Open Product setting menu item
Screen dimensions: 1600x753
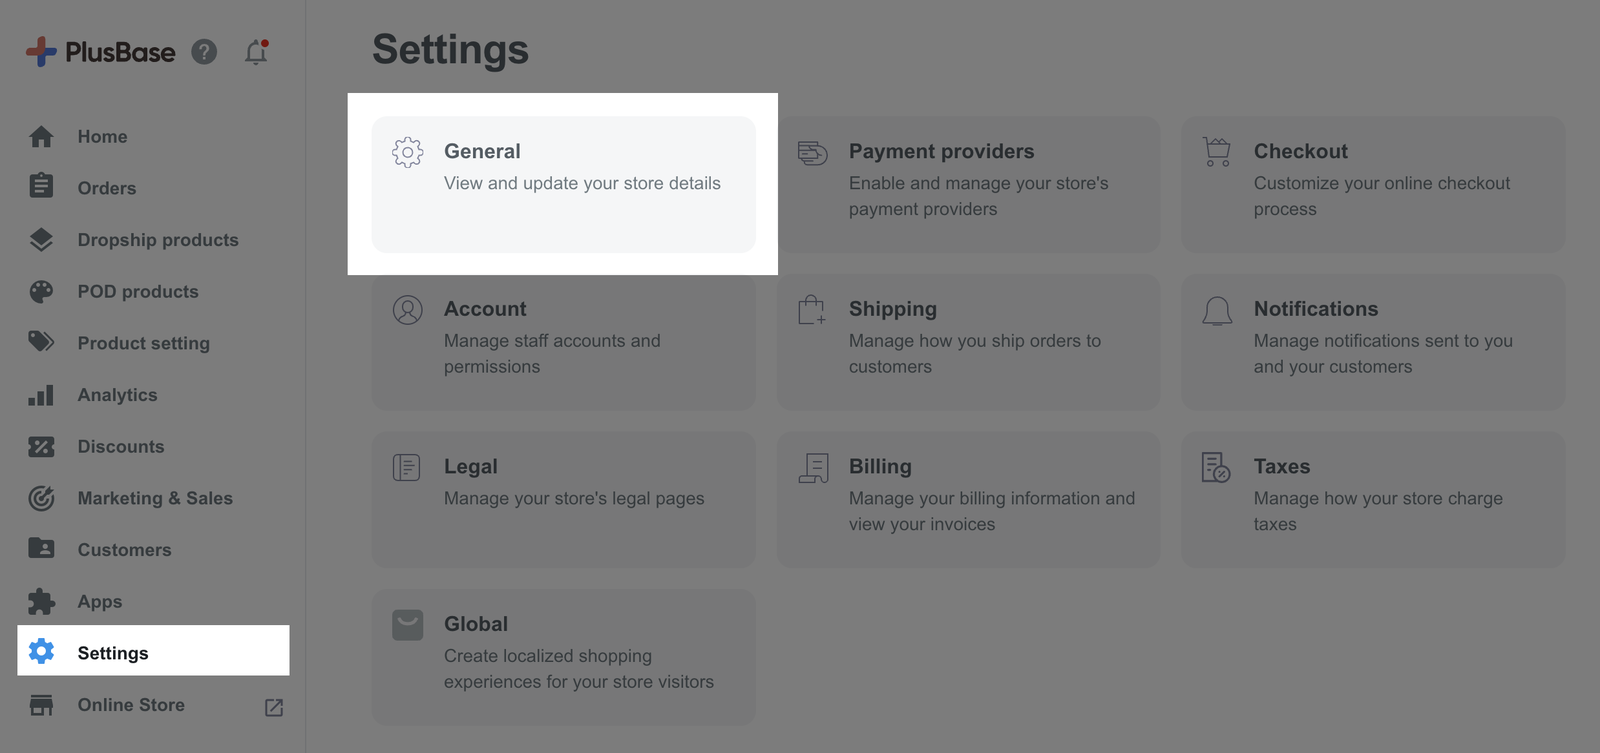click(143, 343)
